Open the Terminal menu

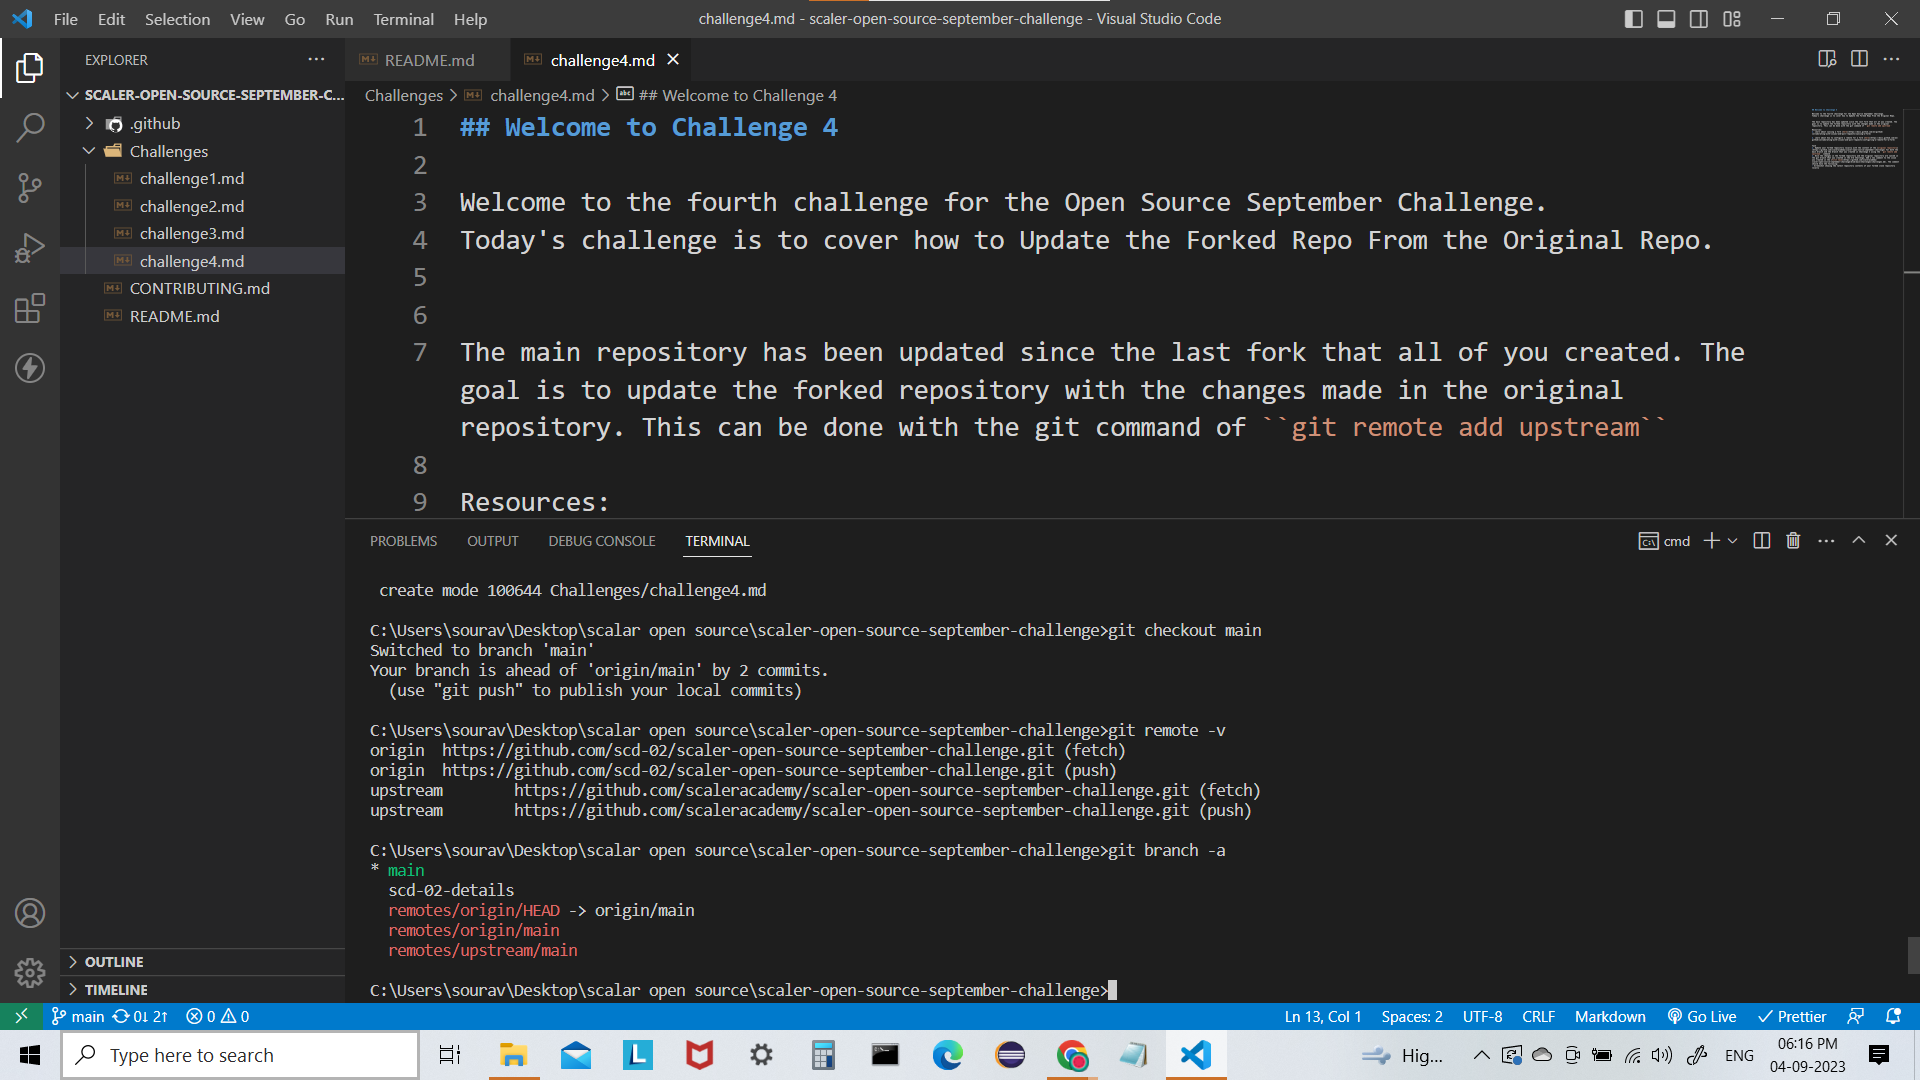(x=403, y=19)
